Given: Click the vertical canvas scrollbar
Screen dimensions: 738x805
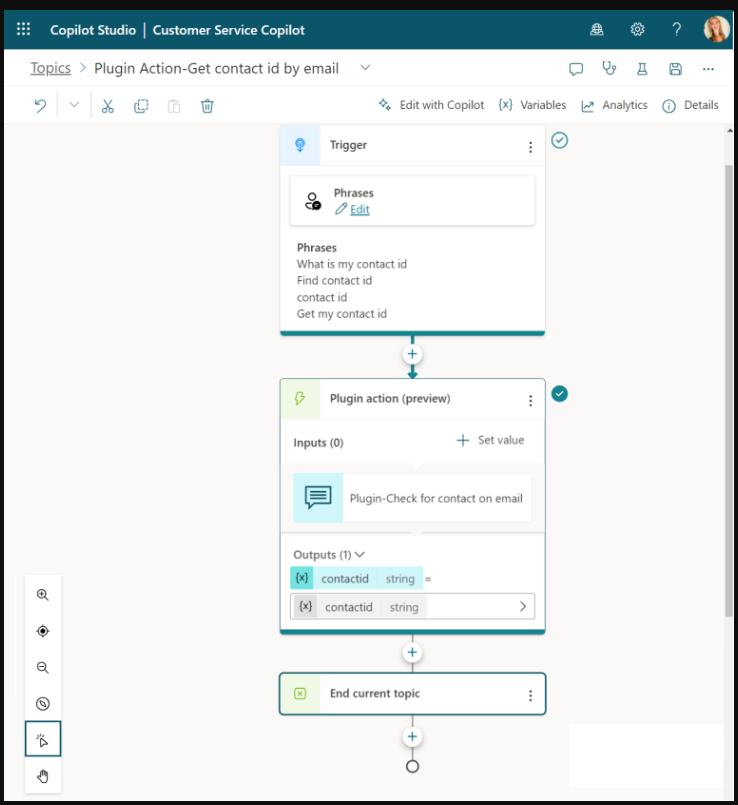Looking at the screenshot, I should click(x=729, y=390).
